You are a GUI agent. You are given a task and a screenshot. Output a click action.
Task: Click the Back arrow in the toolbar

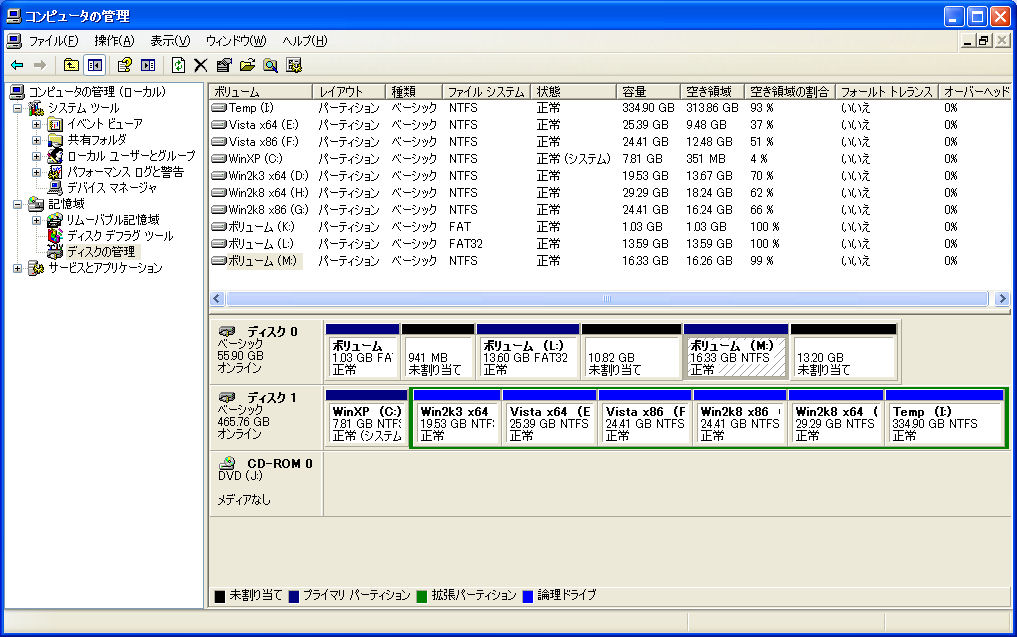click(18, 65)
